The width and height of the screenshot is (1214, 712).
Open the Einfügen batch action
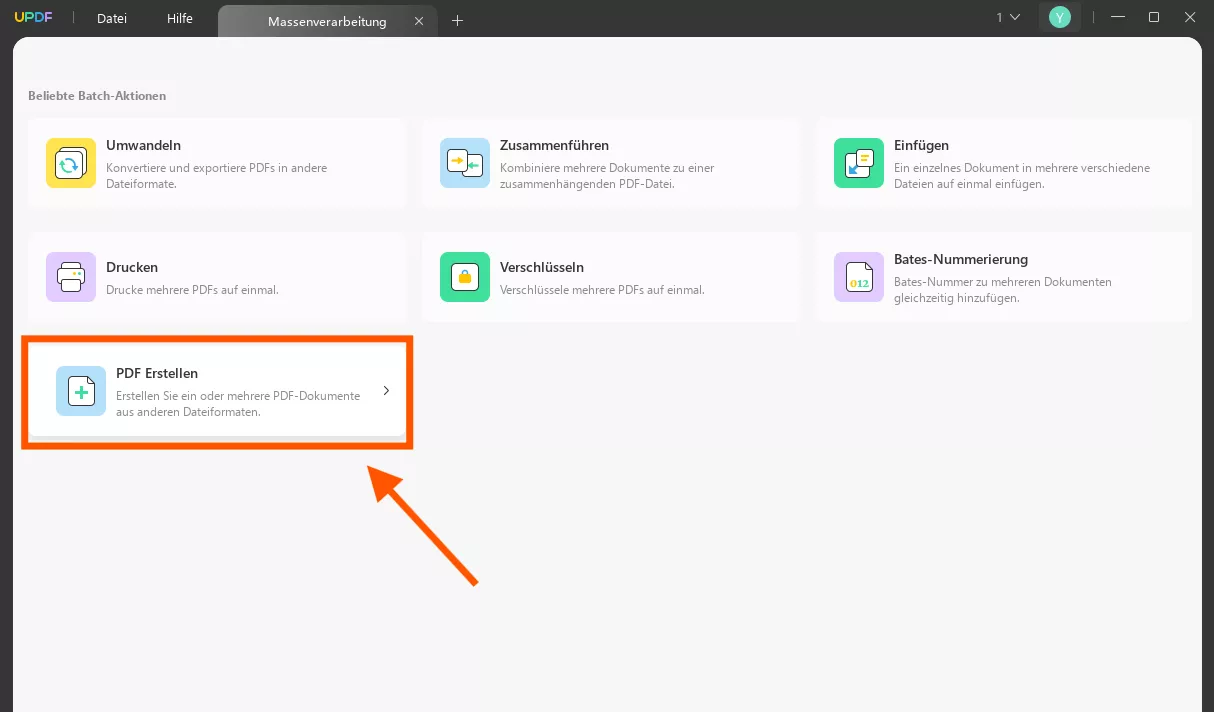point(1005,163)
